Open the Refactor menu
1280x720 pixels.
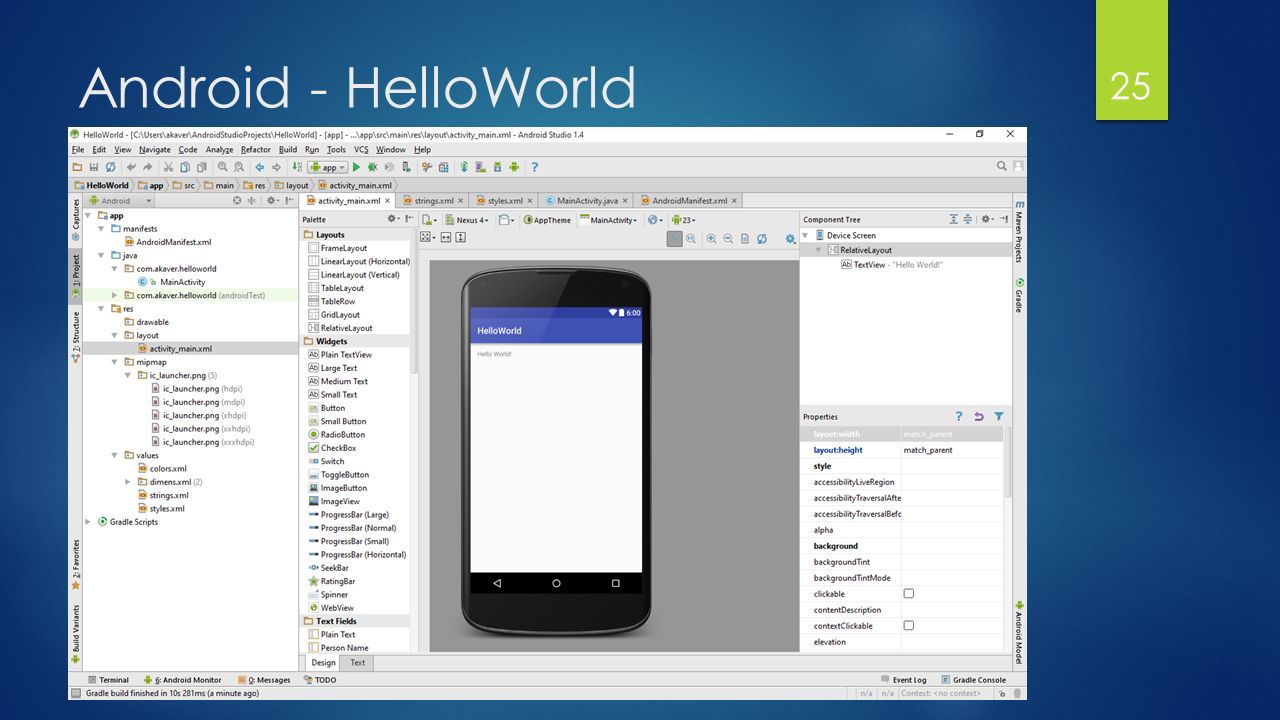pyautogui.click(x=256, y=150)
